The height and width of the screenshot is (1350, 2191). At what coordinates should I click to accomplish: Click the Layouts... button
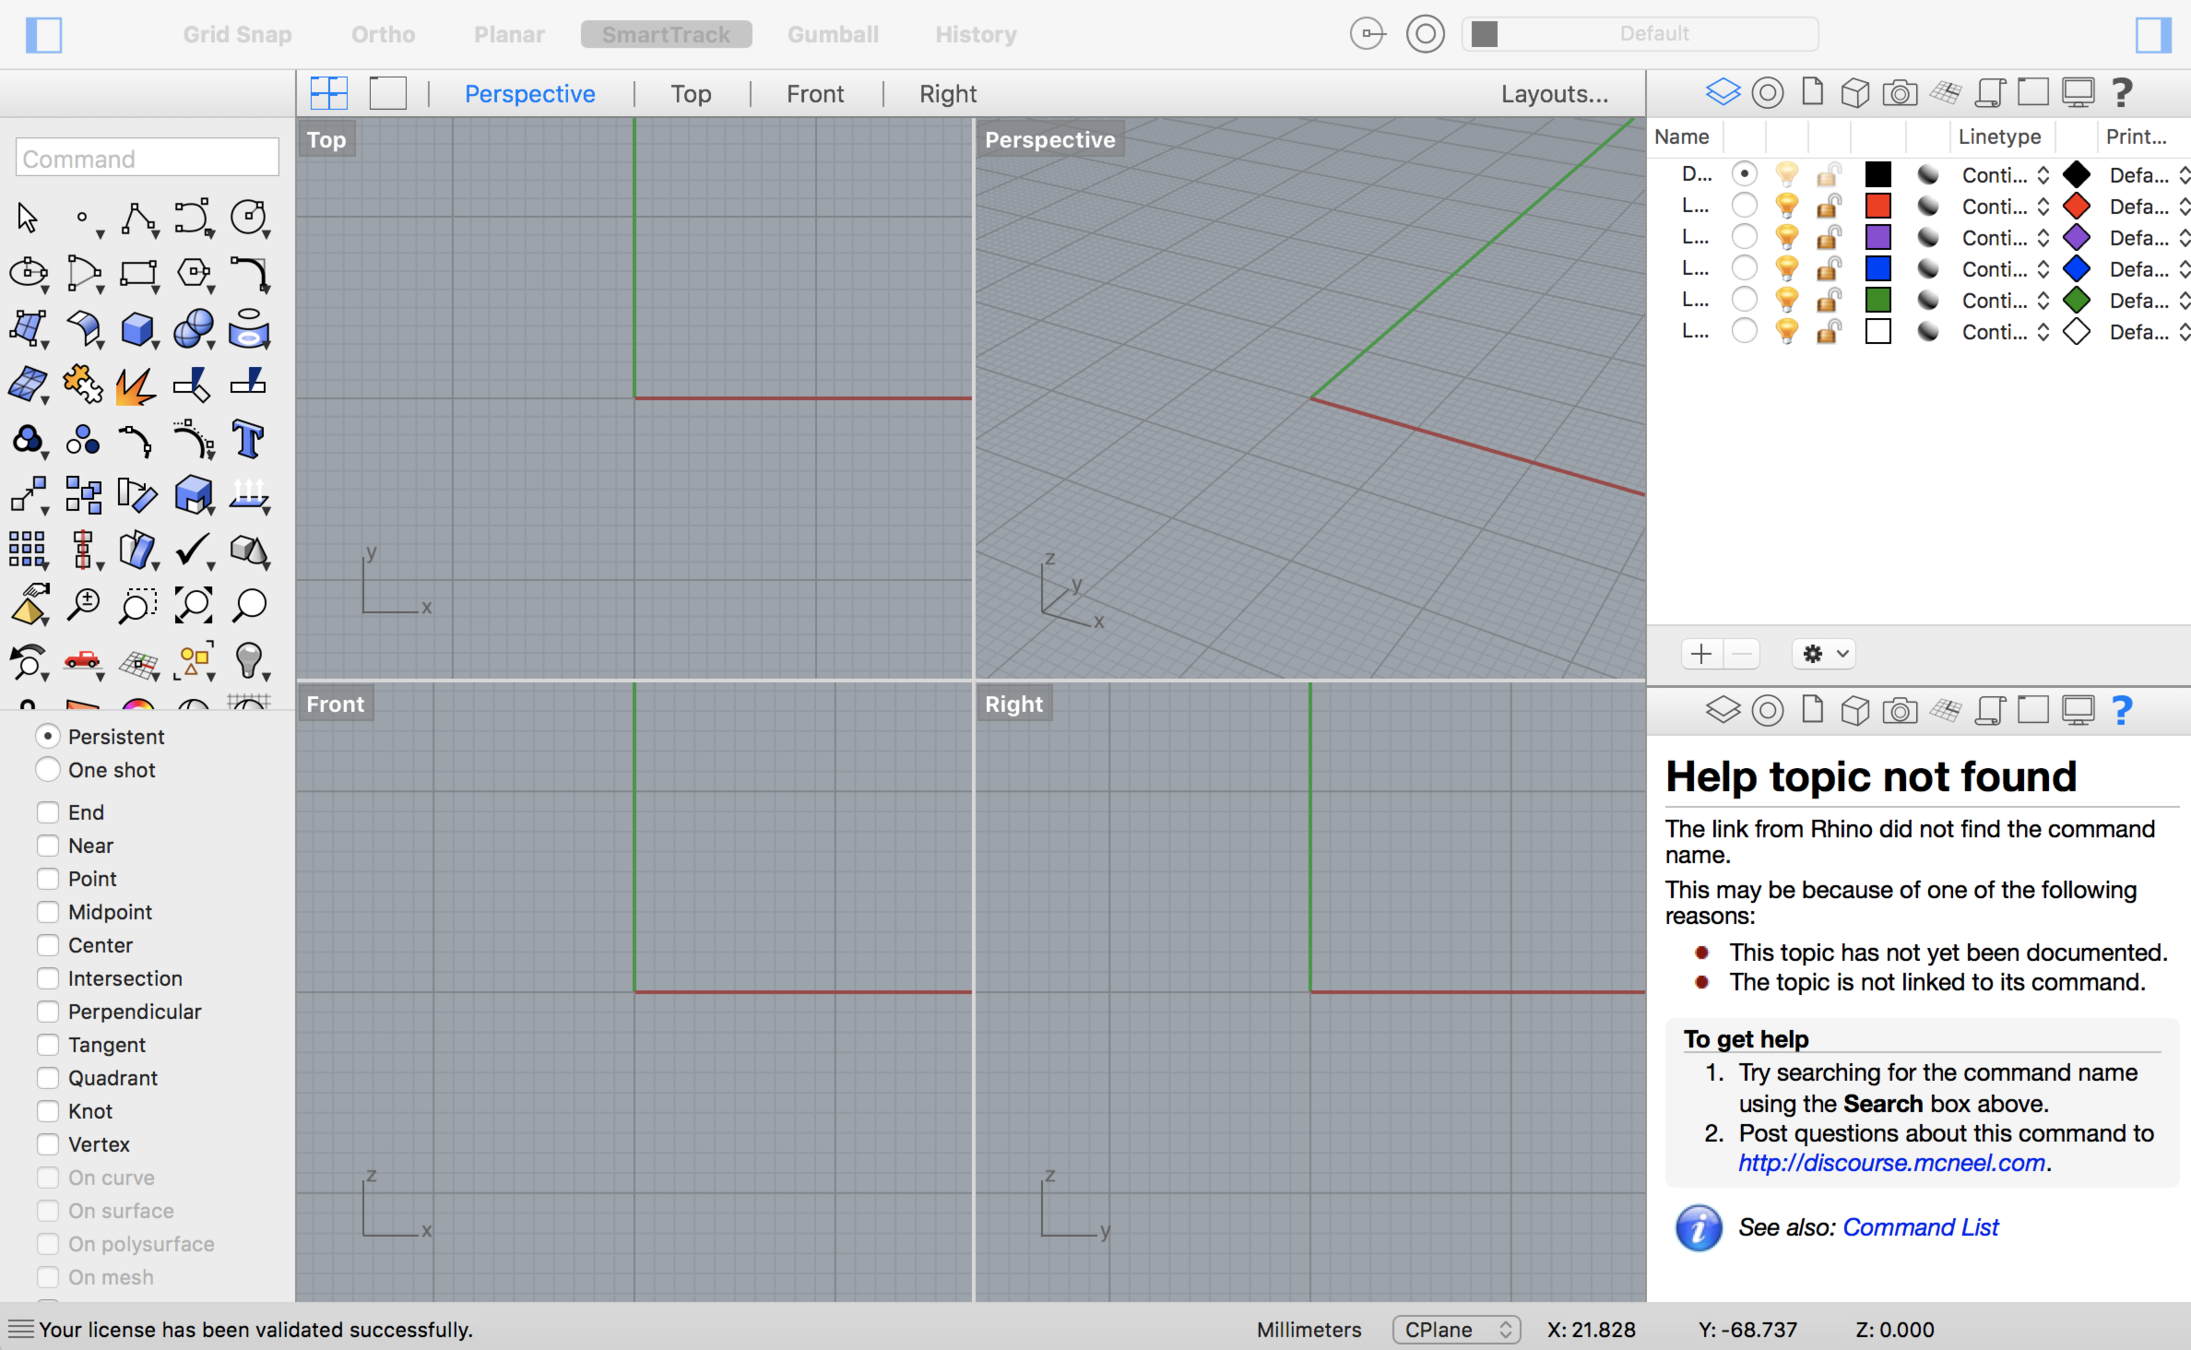pyautogui.click(x=1554, y=94)
